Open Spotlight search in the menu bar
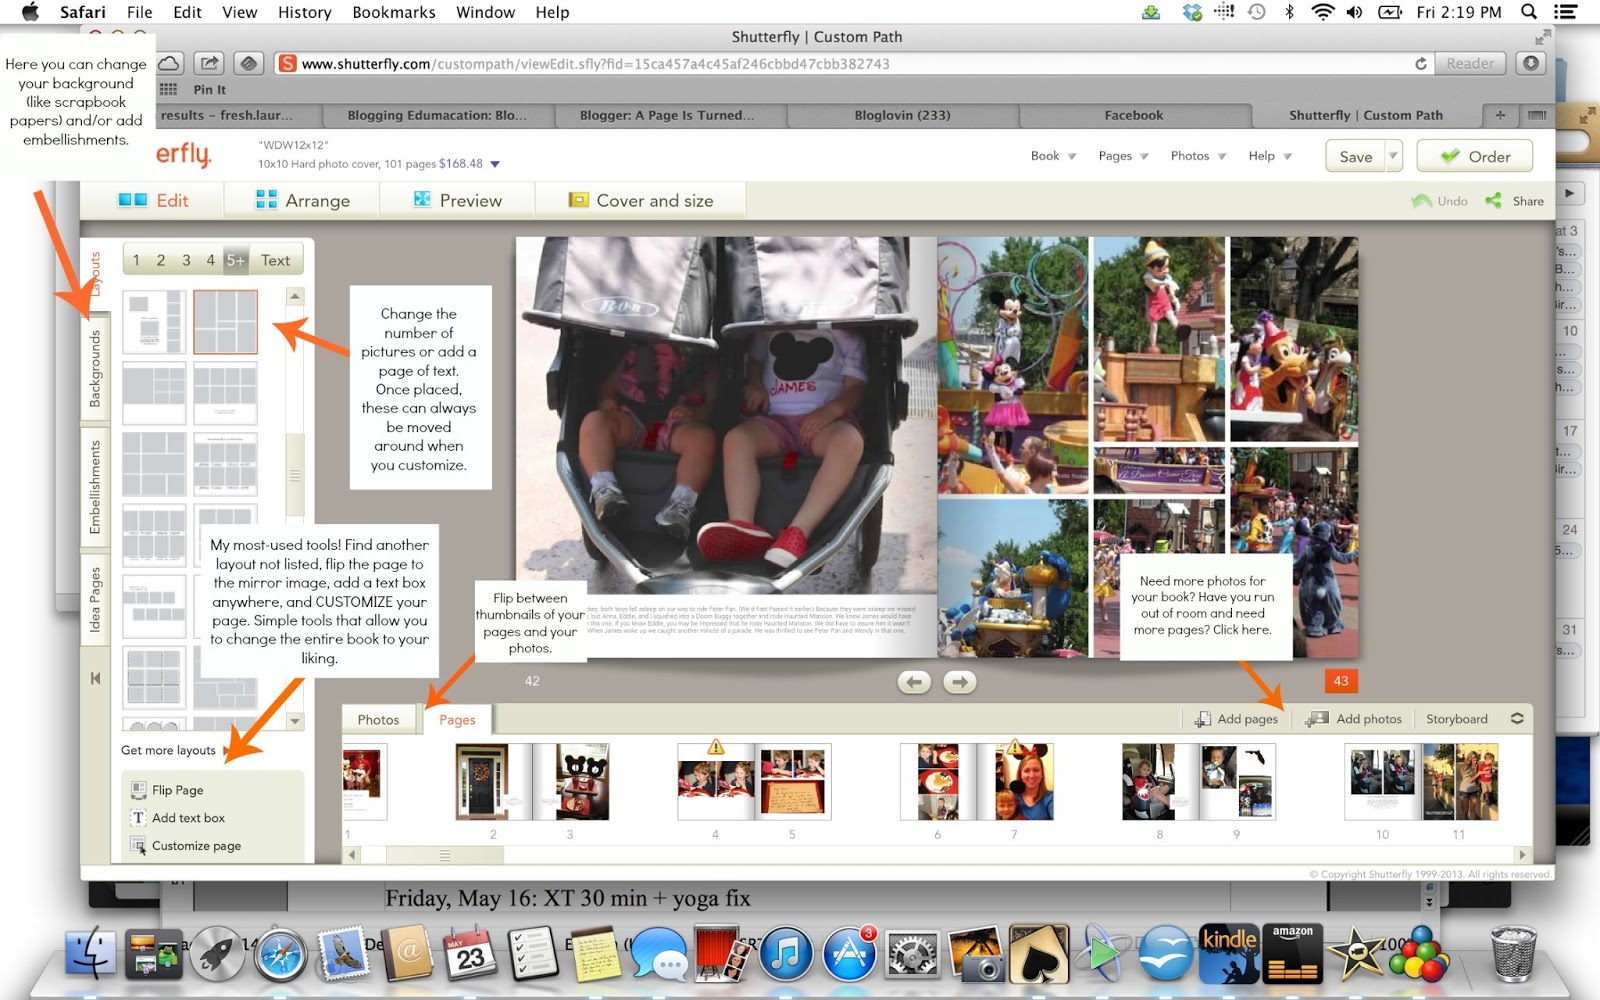 click(1529, 12)
